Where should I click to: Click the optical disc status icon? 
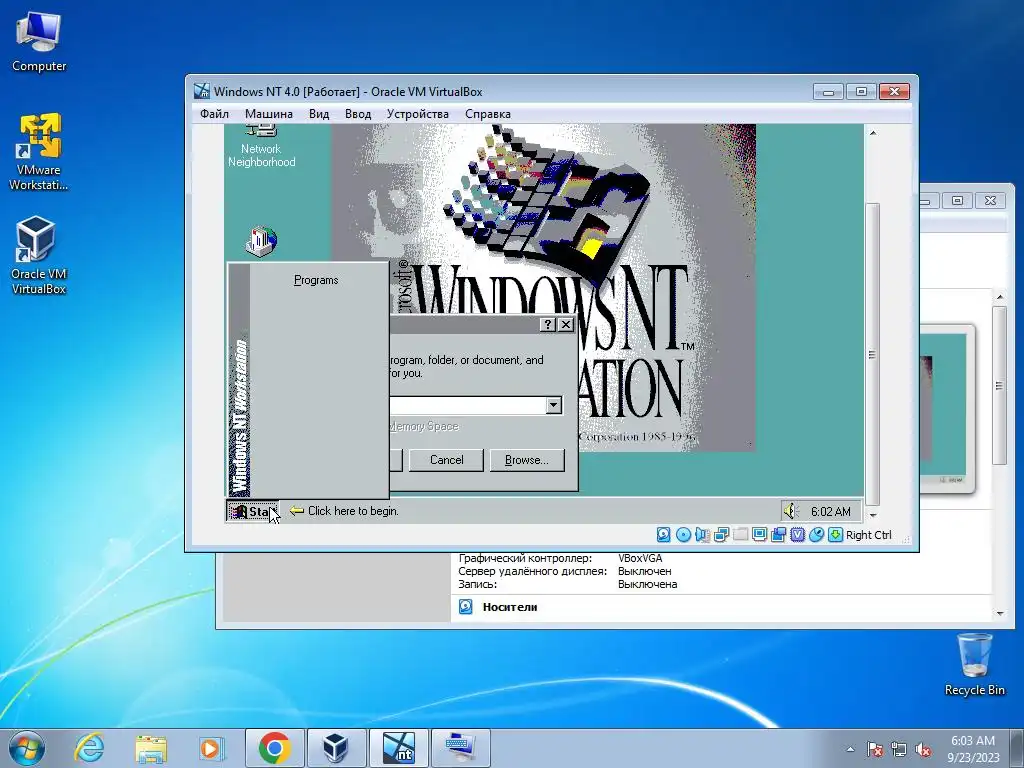click(683, 535)
